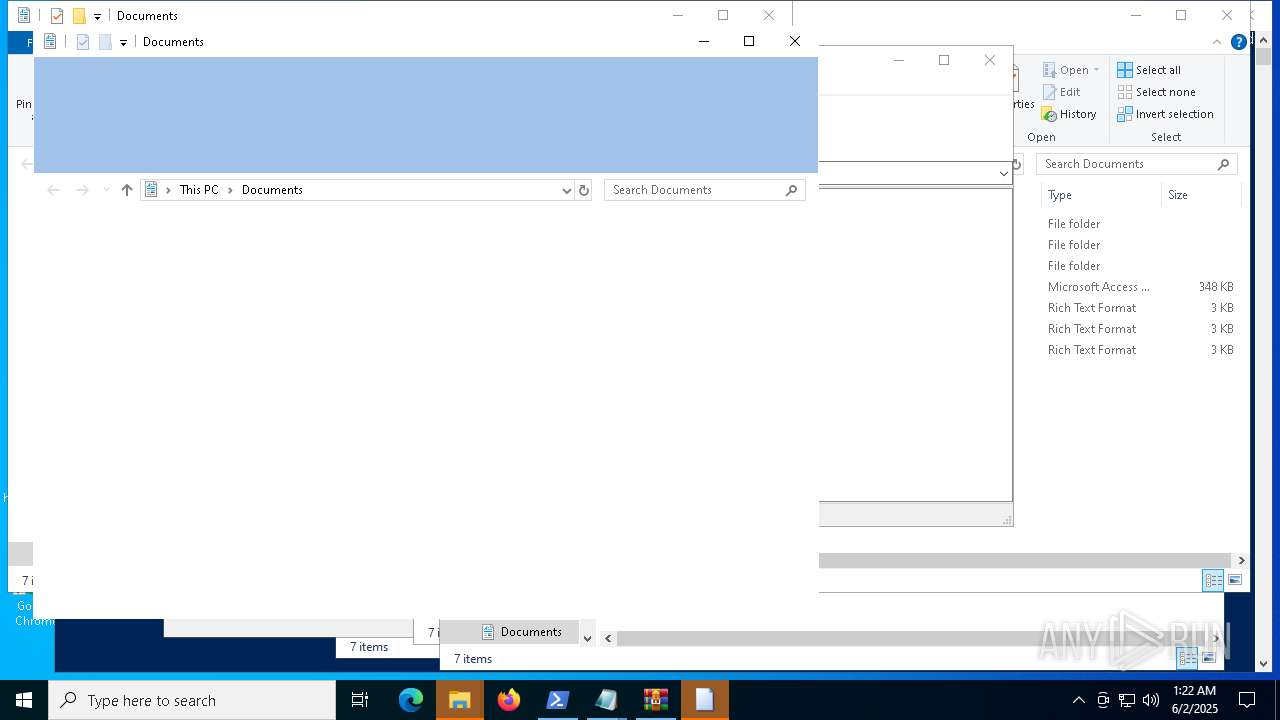Open File Explorer from the taskbar
1280x720 pixels.
tap(460, 700)
